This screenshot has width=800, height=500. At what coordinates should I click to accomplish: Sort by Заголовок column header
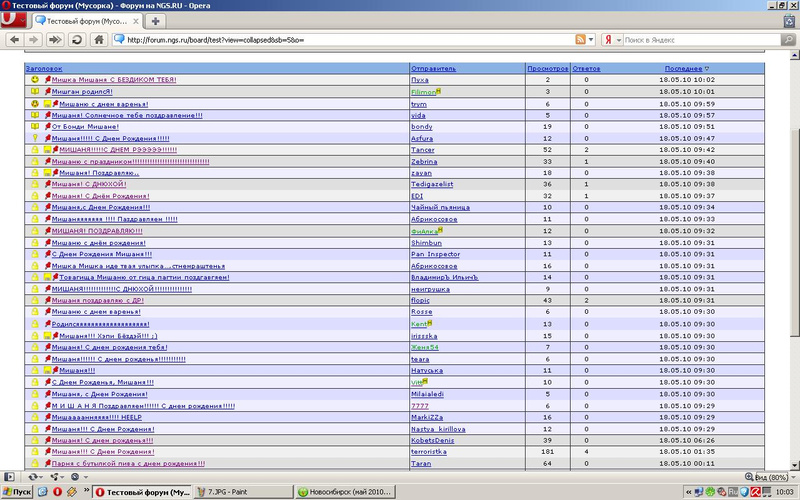[44, 68]
